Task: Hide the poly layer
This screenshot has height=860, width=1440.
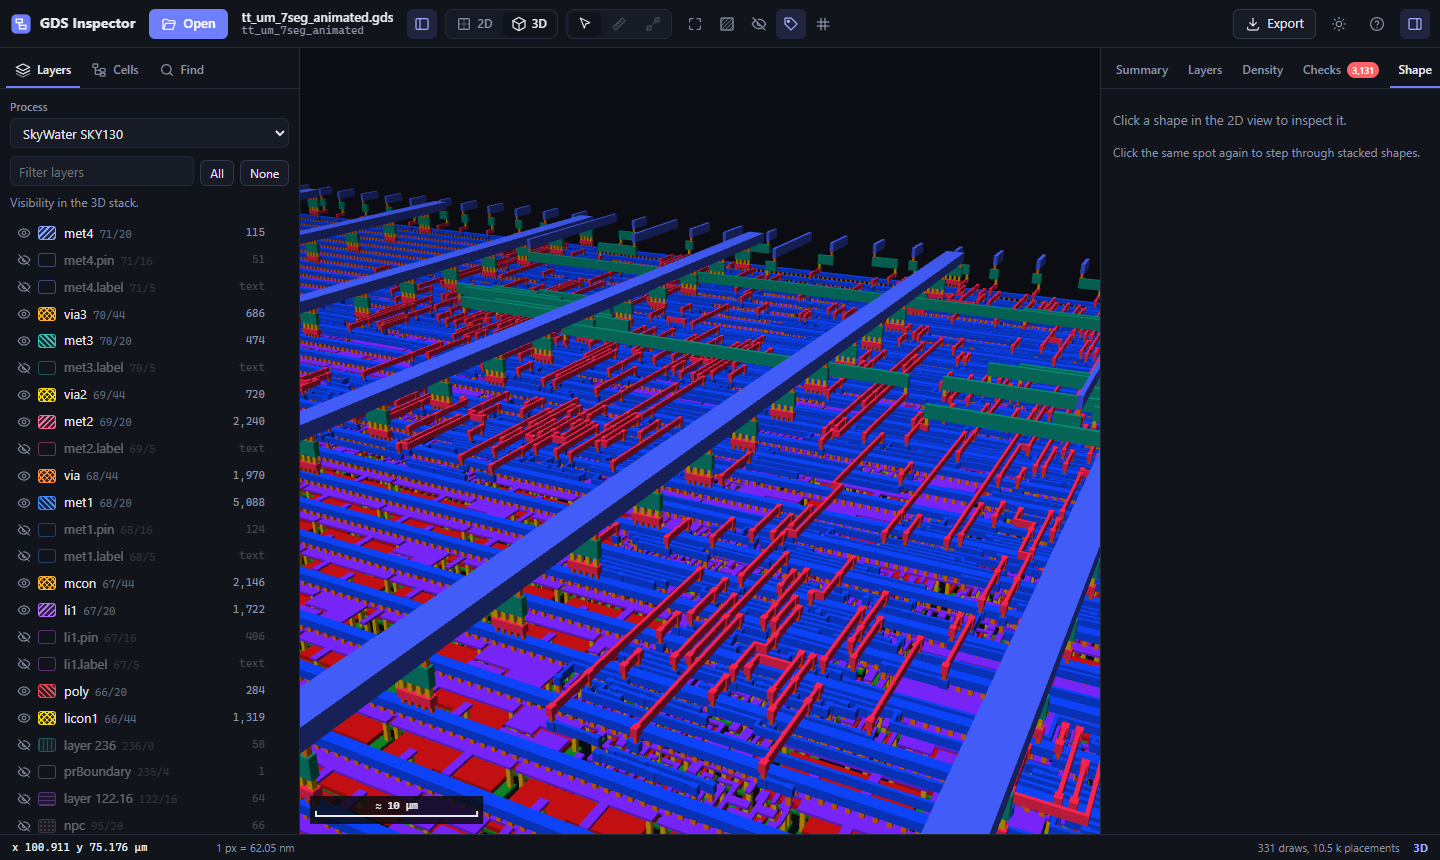Action: point(24,691)
